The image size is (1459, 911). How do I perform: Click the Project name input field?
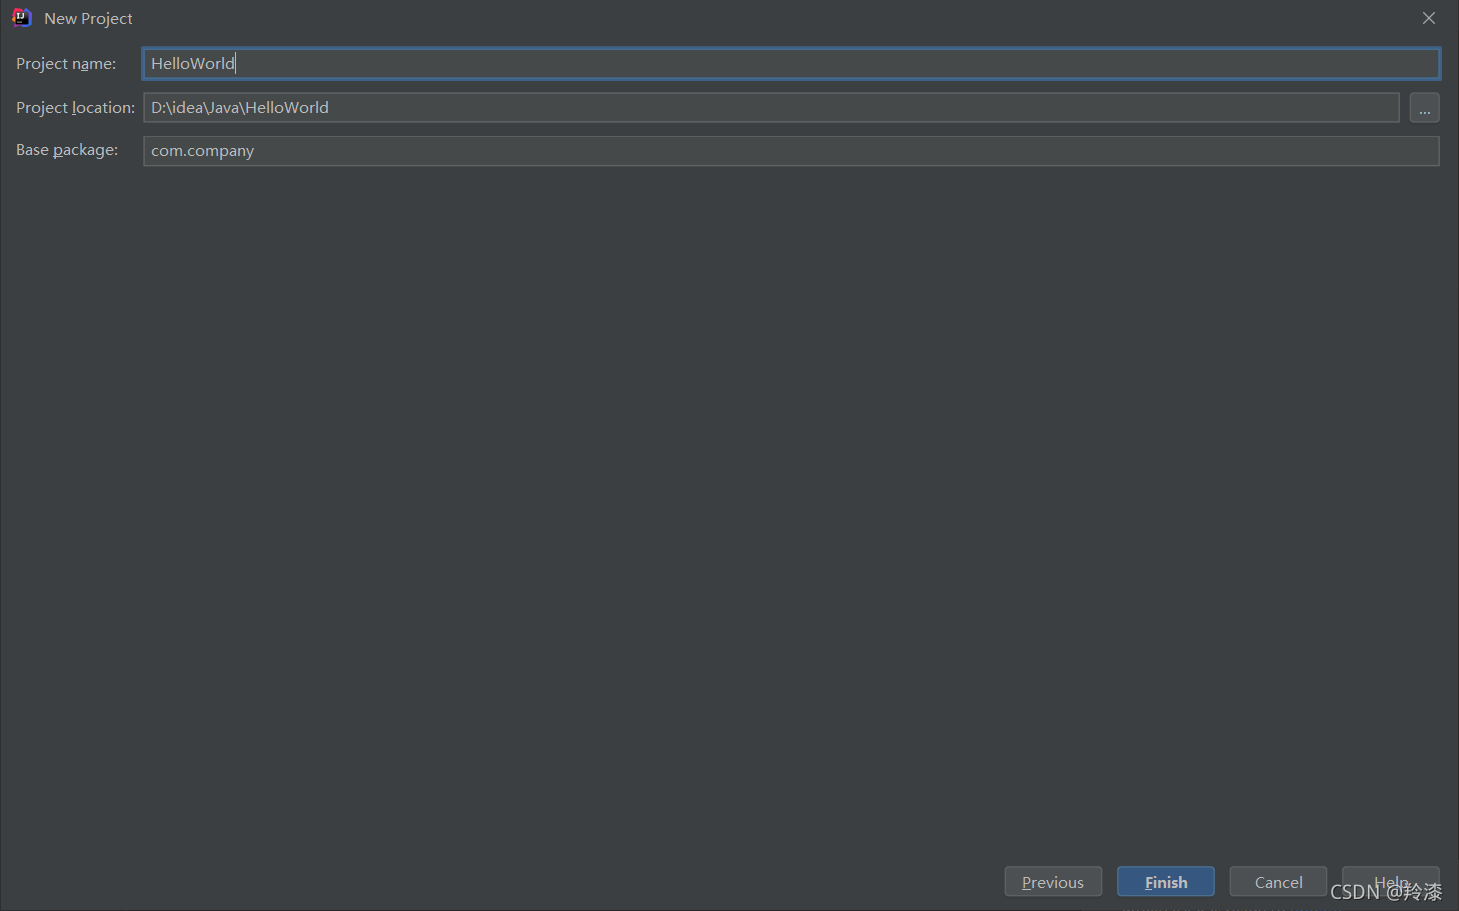[791, 63]
